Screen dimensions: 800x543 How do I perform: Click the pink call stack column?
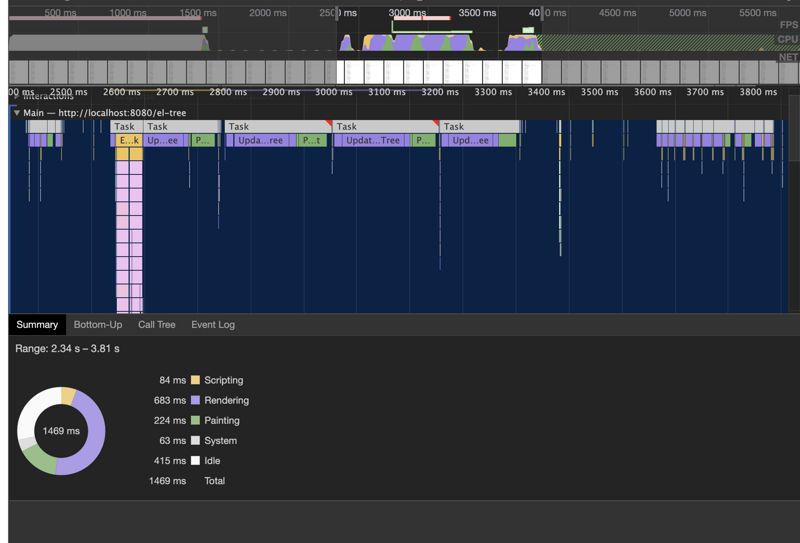pyautogui.click(x=128, y=230)
